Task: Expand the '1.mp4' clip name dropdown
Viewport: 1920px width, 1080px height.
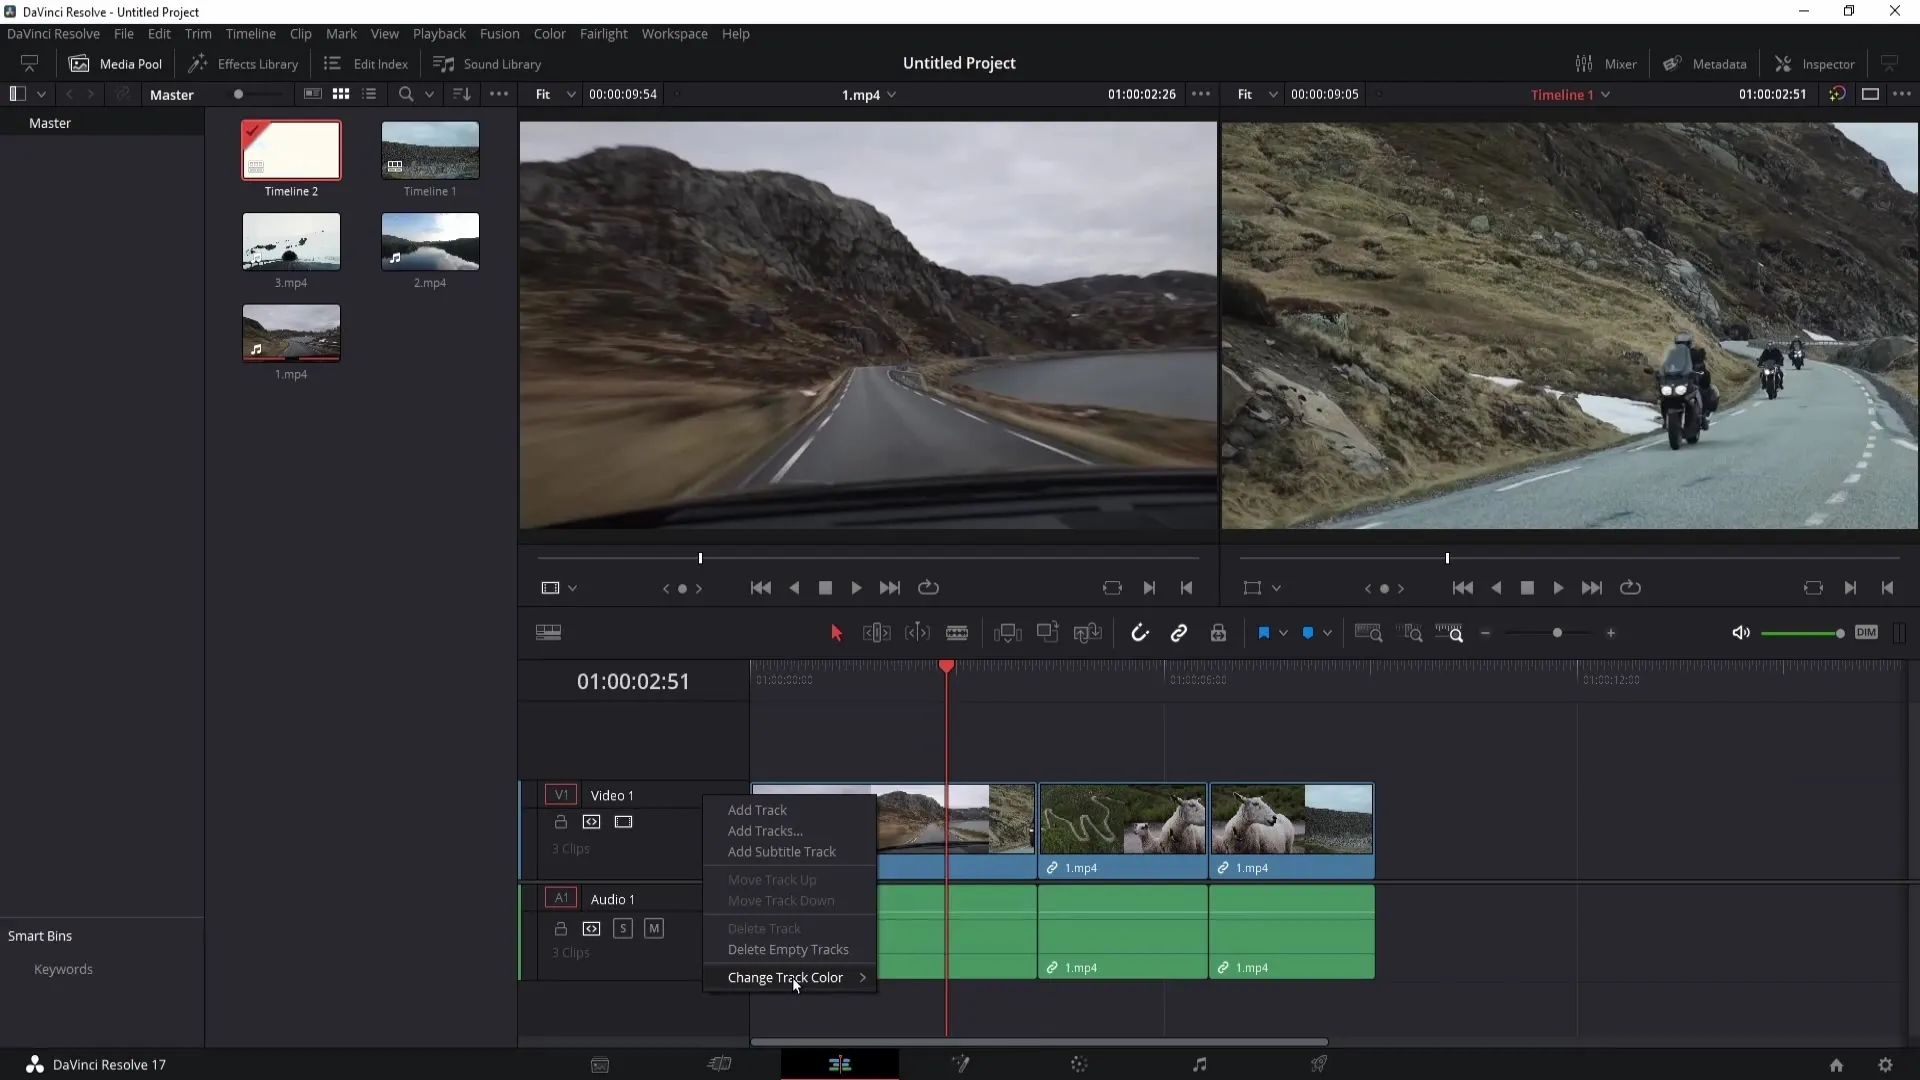Action: (895, 95)
